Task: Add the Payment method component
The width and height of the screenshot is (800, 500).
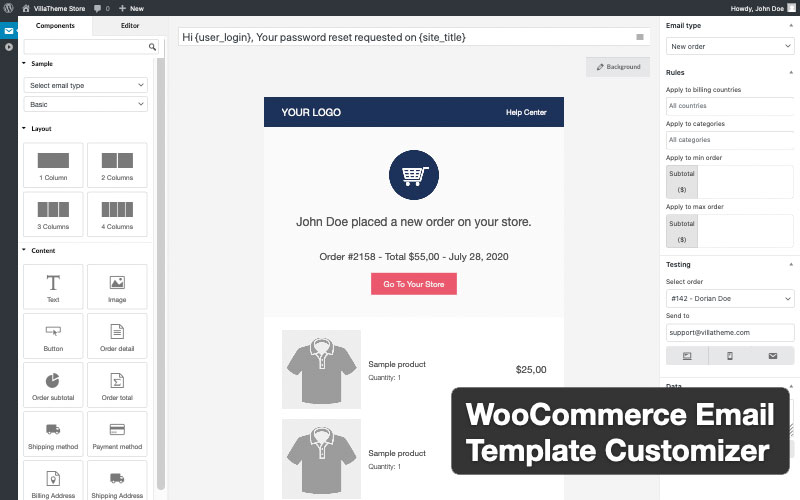Action: (x=117, y=434)
